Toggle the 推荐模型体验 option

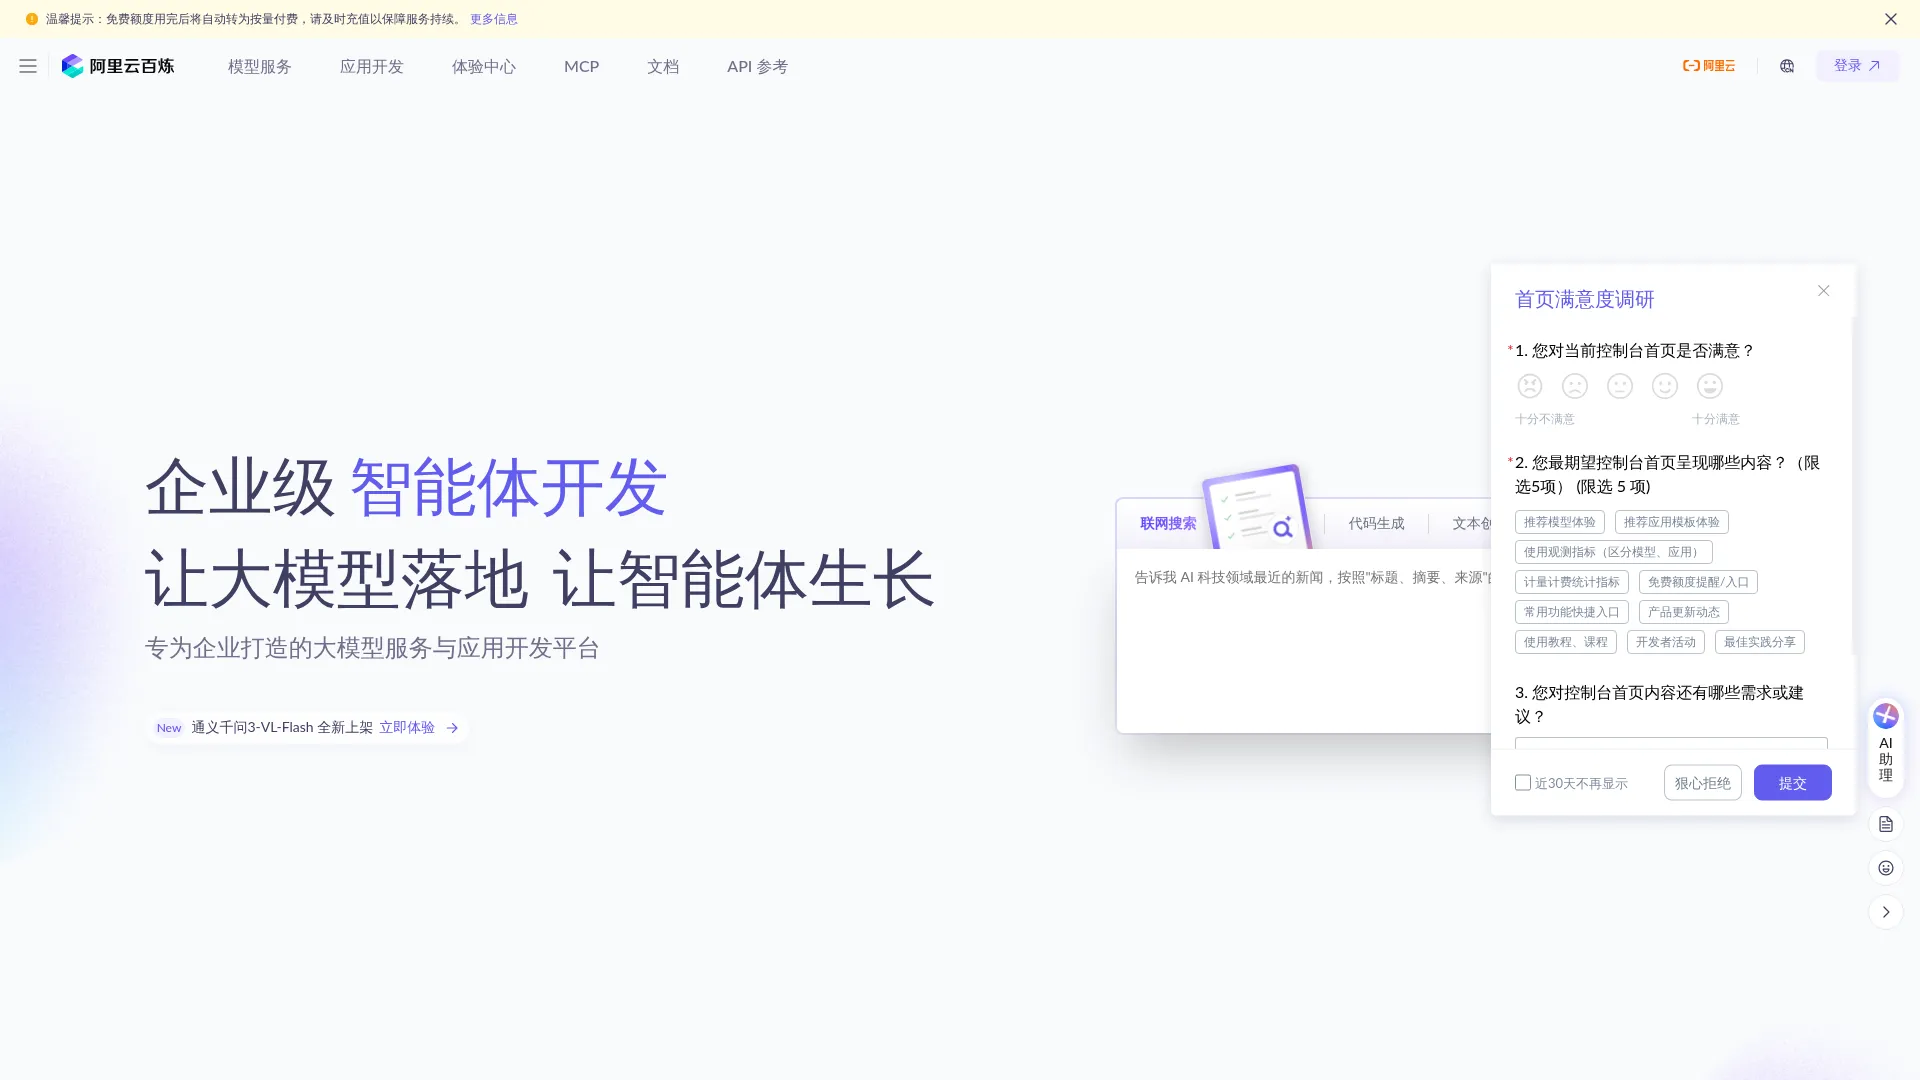pos(1558,521)
